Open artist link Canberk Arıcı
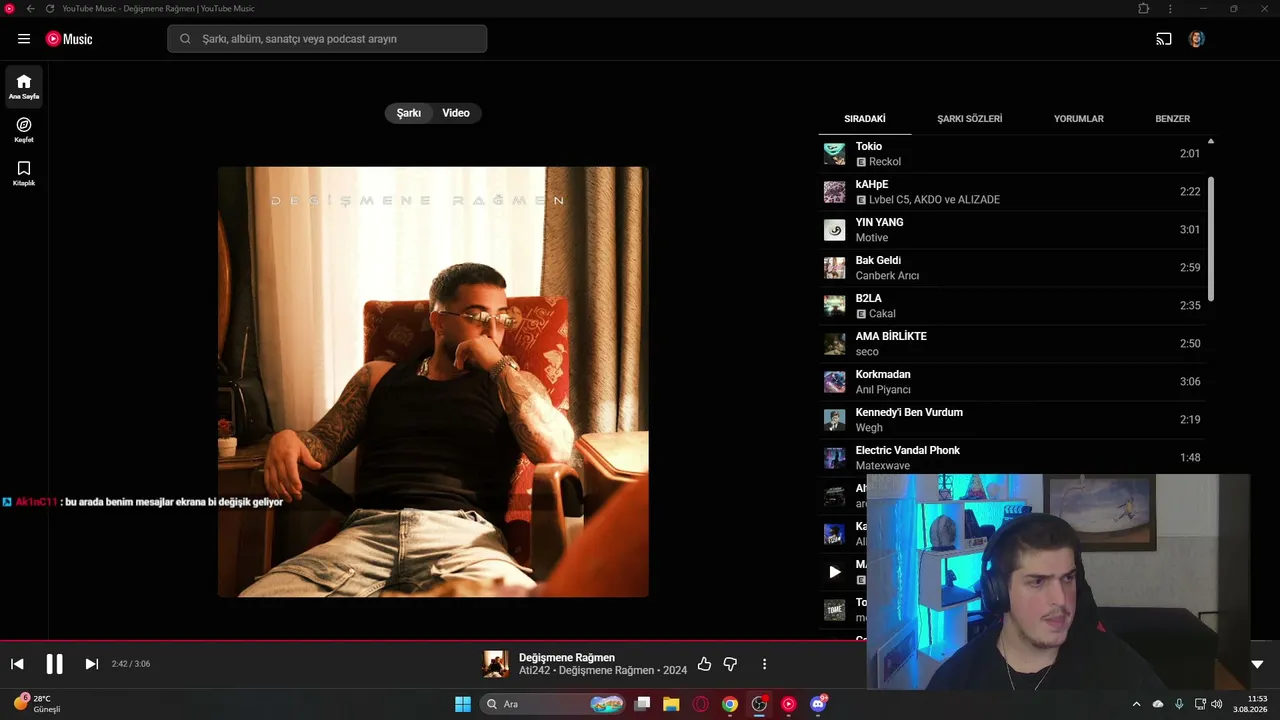Image resolution: width=1280 pixels, height=720 pixels. click(887, 276)
